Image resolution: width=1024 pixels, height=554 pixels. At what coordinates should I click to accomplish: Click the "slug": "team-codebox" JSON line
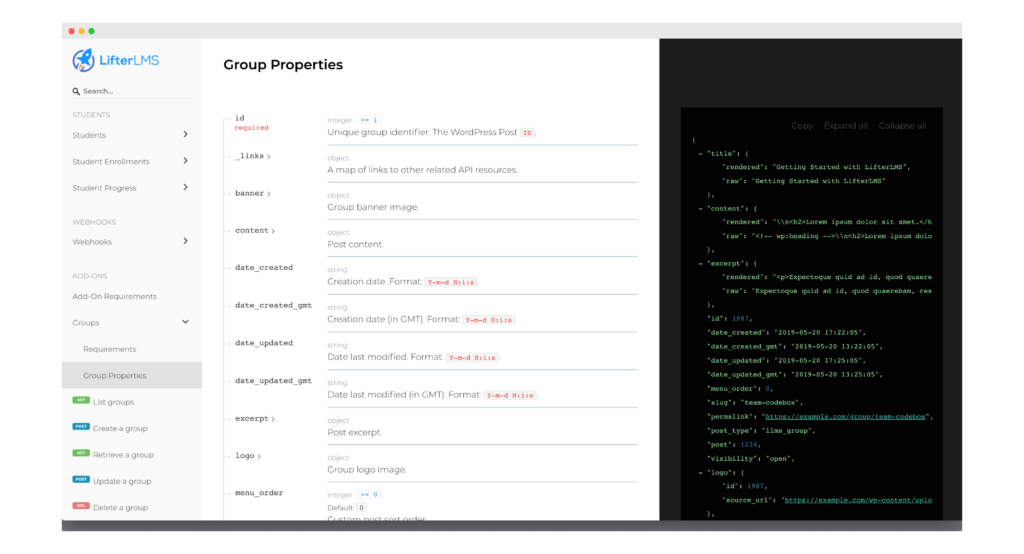pos(755,402)
